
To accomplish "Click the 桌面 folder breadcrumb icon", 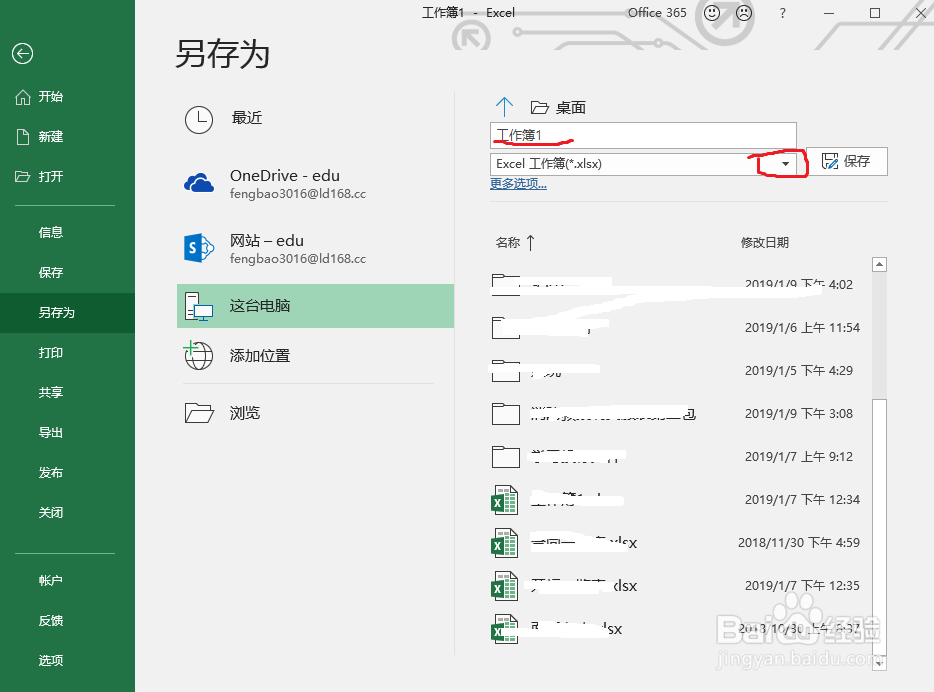I will coord(536,106).
